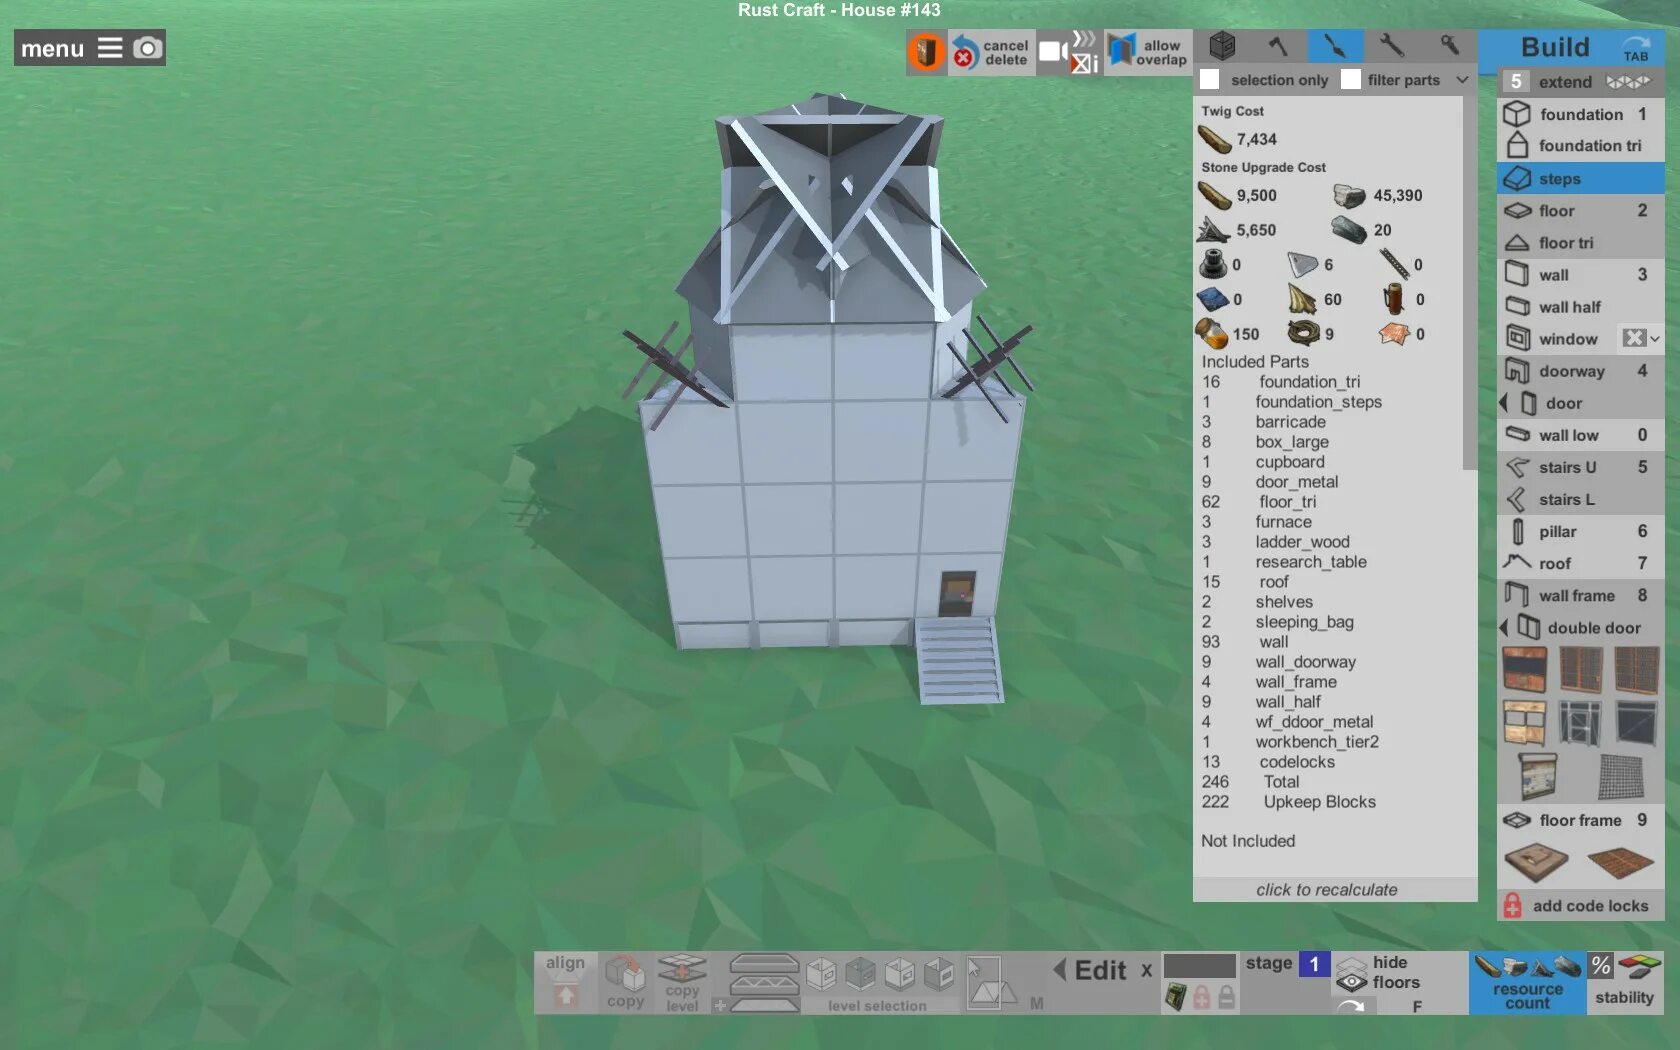Choose the garage door thumbnail
Image resolution: width=1680 pixels, height=1050 pixels.
pos(1539,776)
